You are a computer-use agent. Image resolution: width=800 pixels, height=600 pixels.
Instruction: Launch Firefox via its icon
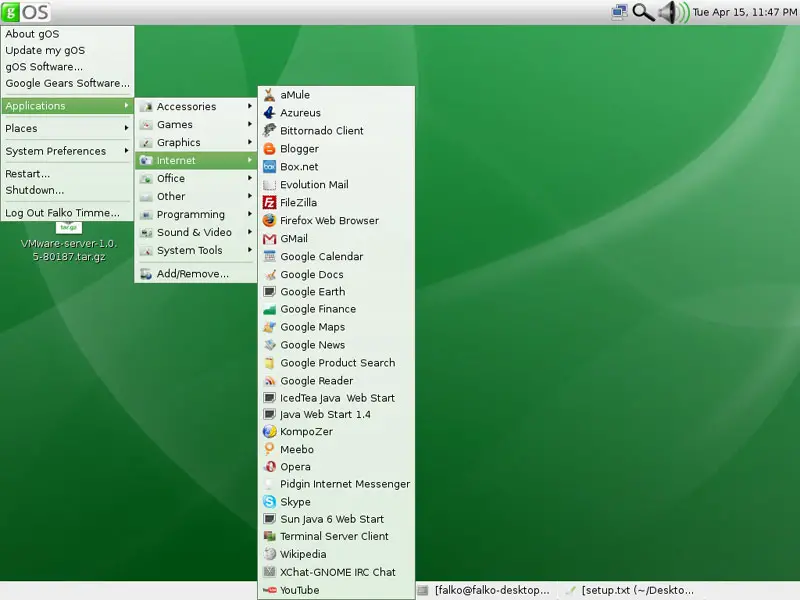pyautogui.click(x=269, y=220)
